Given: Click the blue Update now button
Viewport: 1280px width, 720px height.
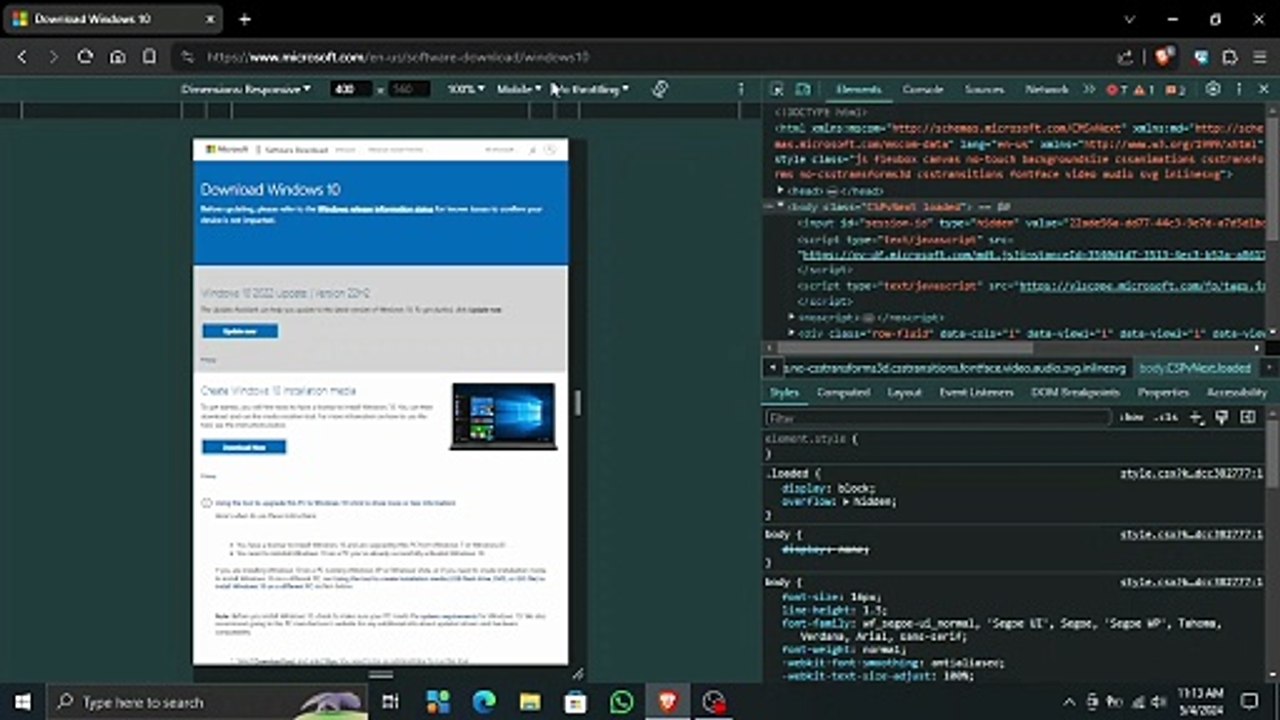Looking at the screenshot, I should [x=240, y=331].
